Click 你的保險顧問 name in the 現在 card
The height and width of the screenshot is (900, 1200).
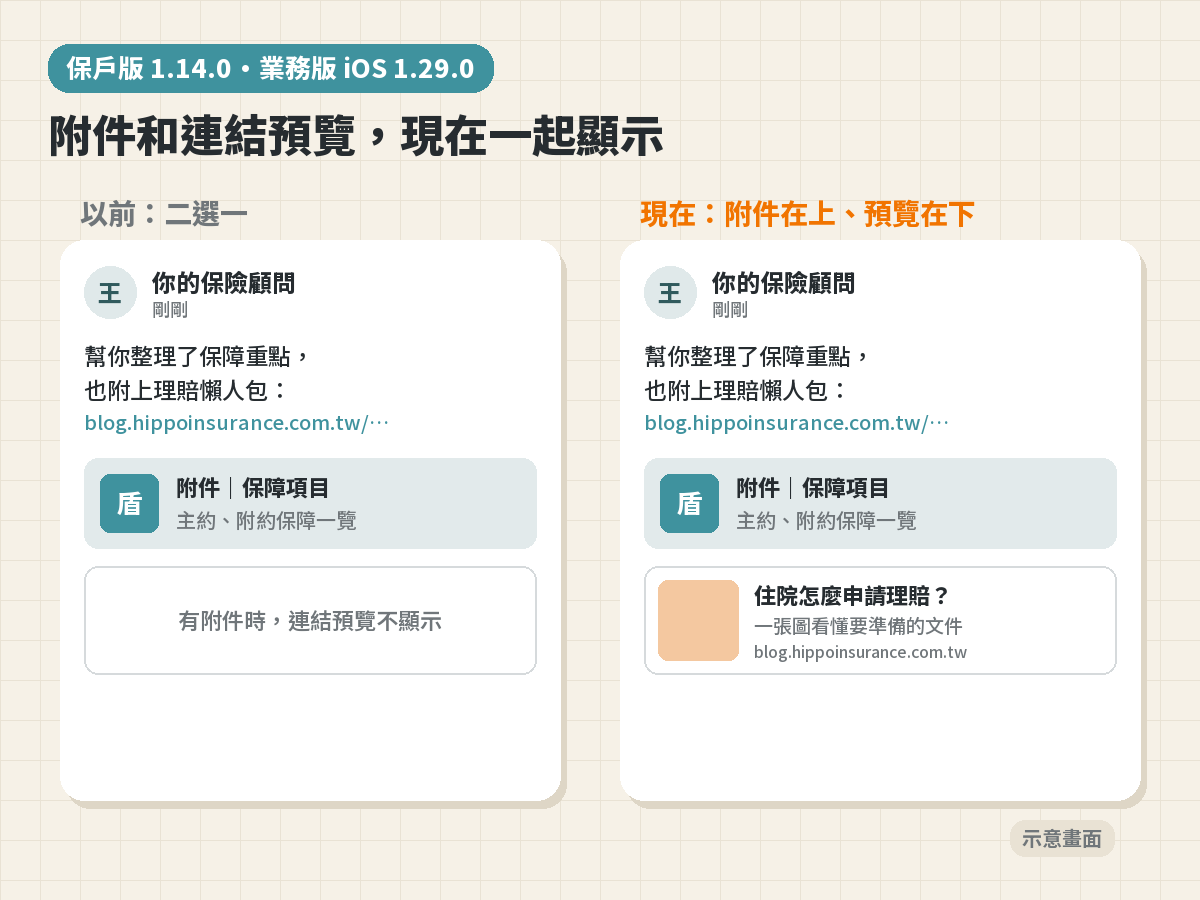coord(784,283)
